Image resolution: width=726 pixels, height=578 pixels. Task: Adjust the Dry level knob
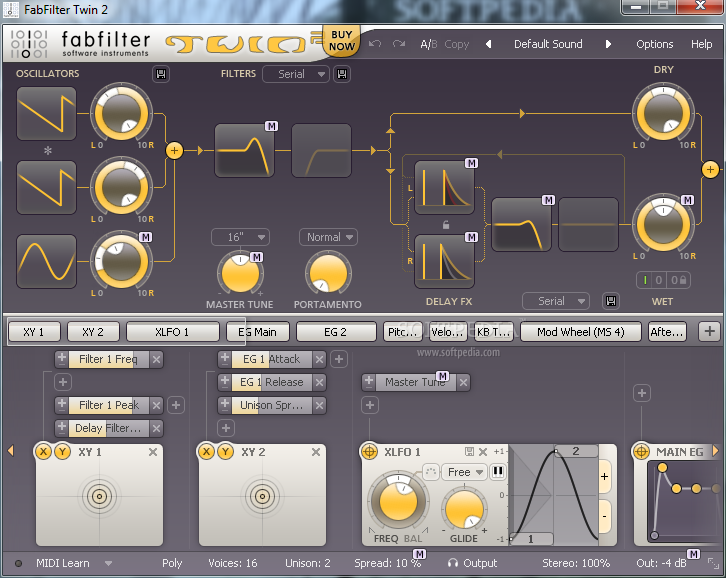click(x=663, y=113)
